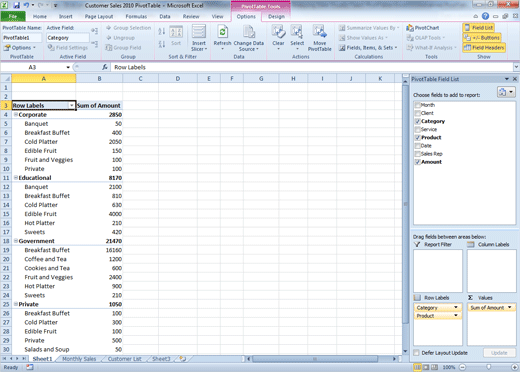This screenshot has height=372, width=520.
Task: Close the PivotTable Field List pane
Action: coord(515,79)
